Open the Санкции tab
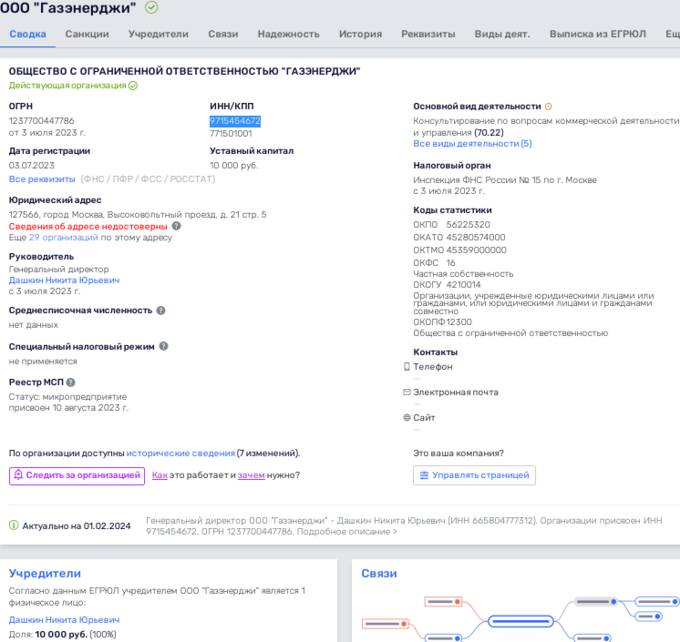 click(87, 34)
